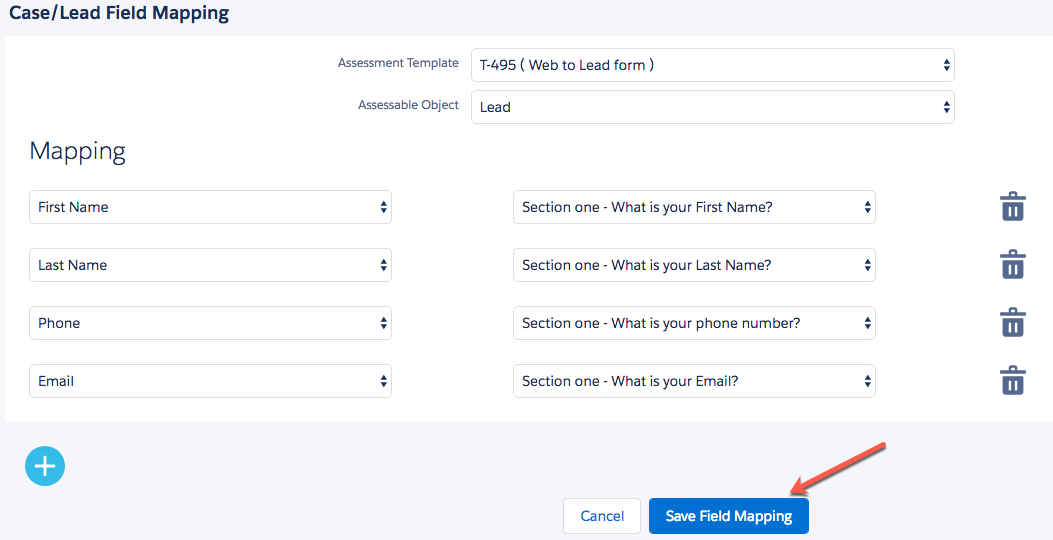Image resolution: width=1053 pixels, height=540 pixels.
Task: Delete the Last Name mapping row
Action: (x=1013, y=265)
